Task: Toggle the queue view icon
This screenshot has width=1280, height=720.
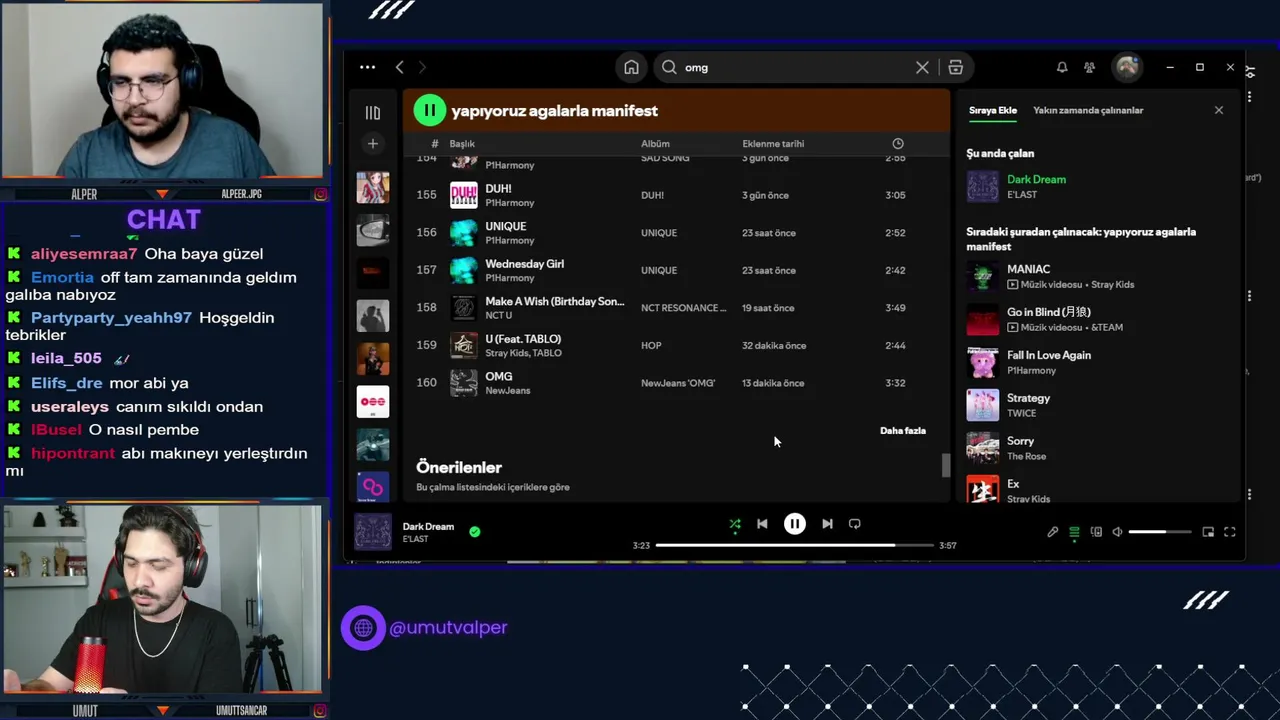Action: click(x=1074, y=532)
